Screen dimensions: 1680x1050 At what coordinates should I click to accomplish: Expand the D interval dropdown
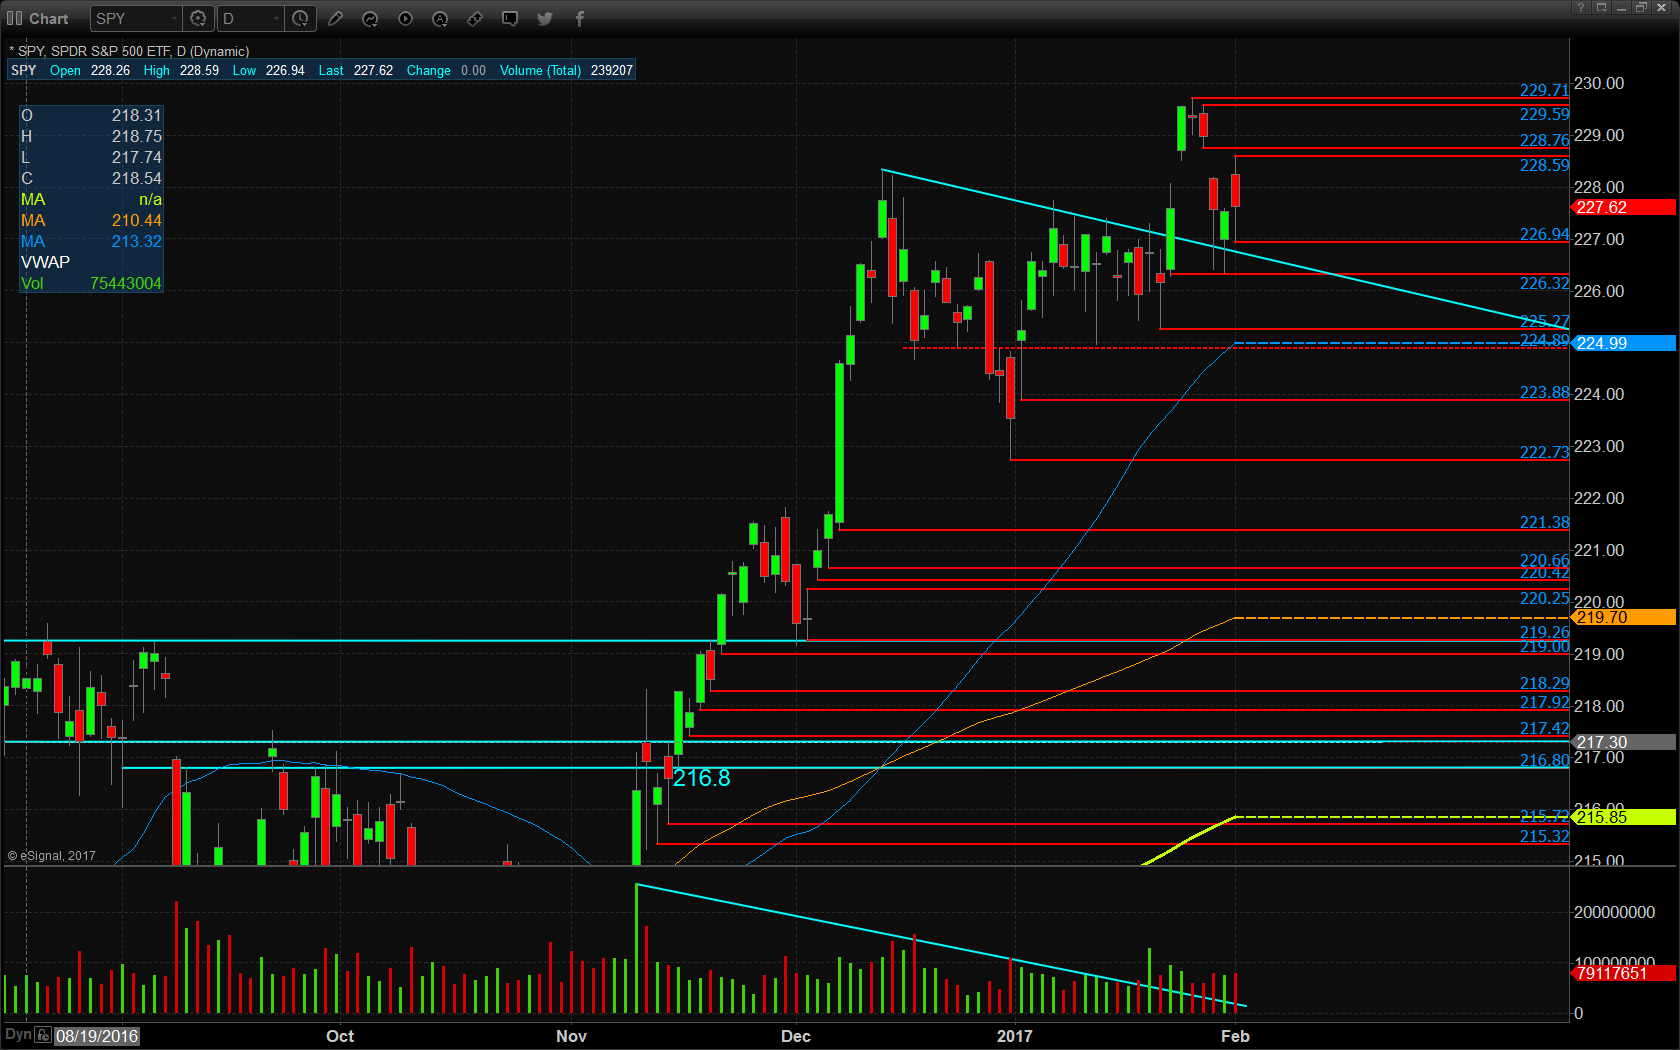(x=276, y=18)
